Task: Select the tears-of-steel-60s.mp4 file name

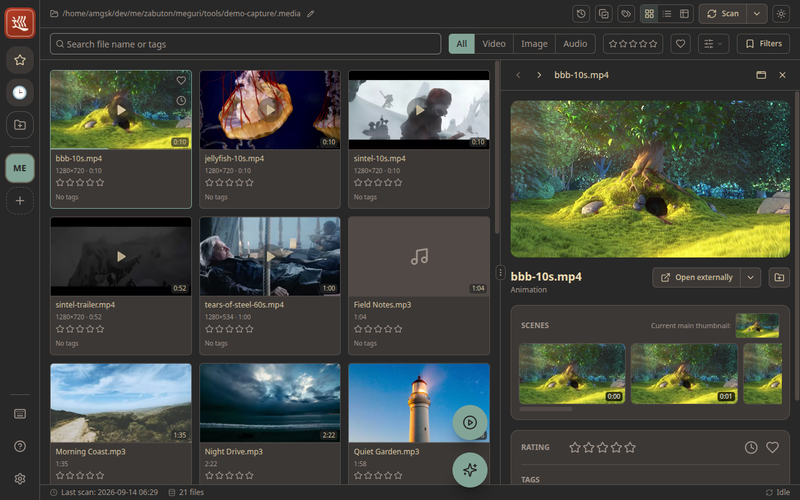Action: tap(244, 305)
